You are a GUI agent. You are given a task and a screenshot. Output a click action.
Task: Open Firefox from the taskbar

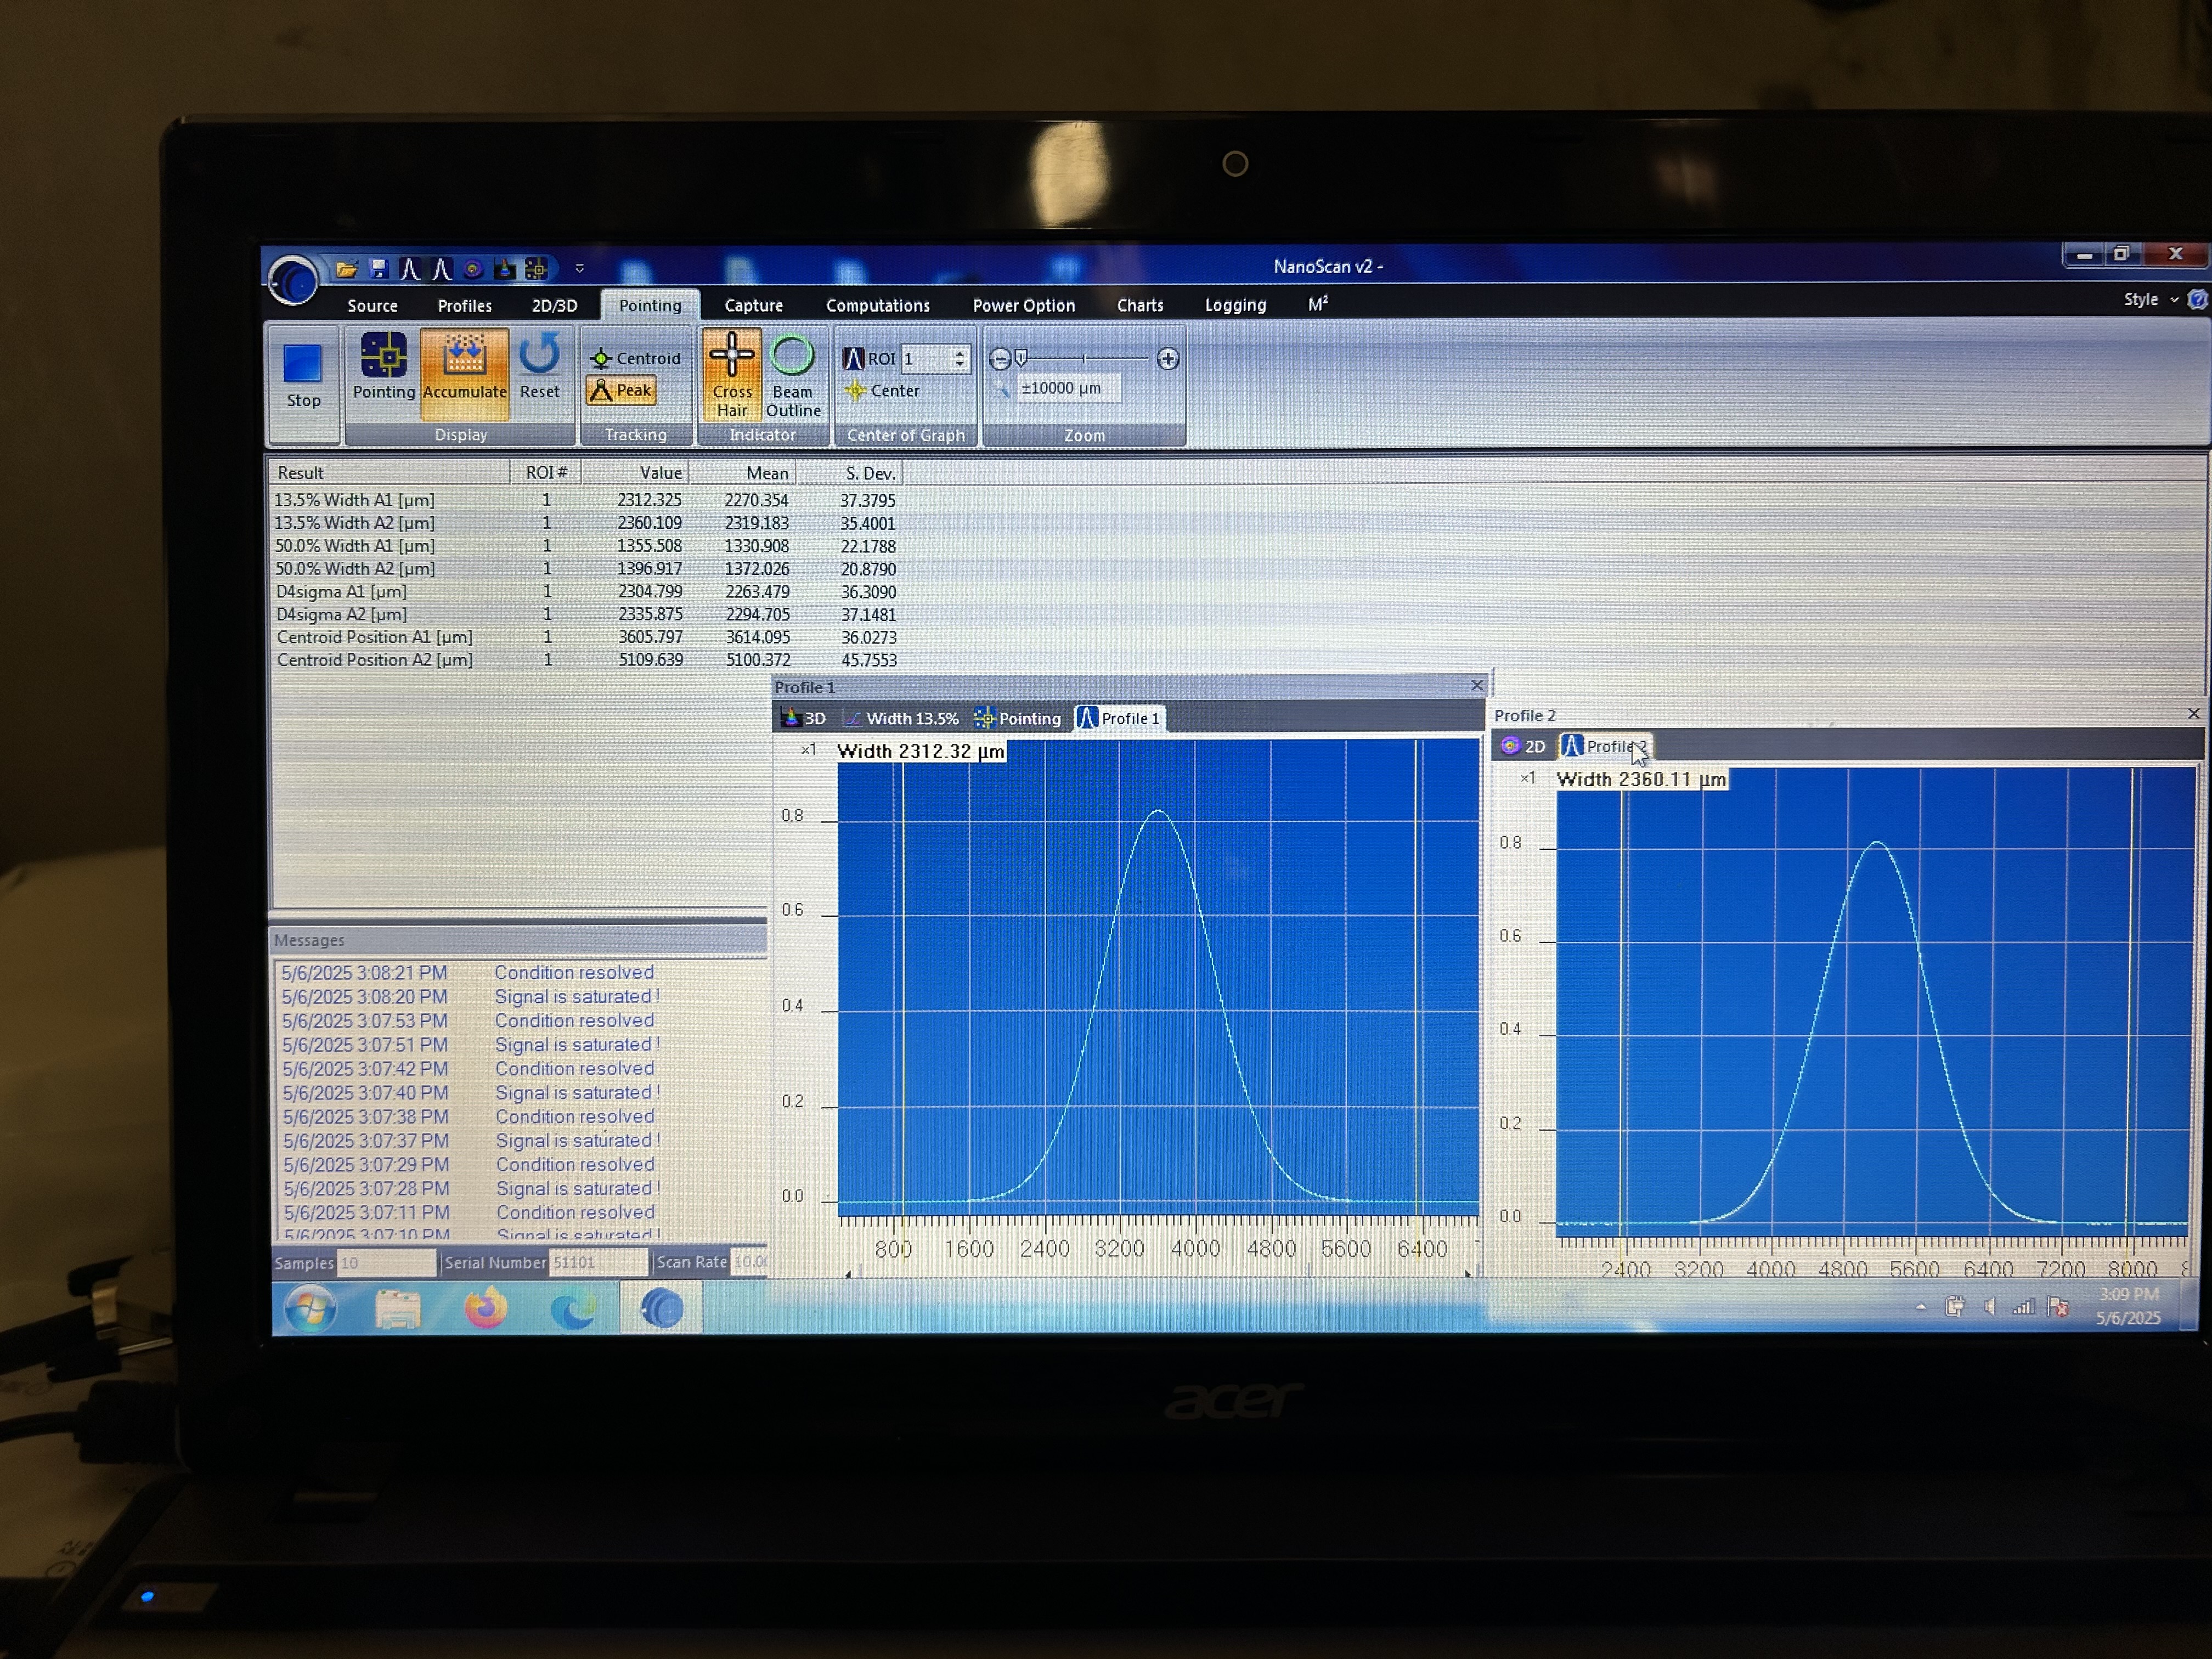click(x=486, y=1309)
